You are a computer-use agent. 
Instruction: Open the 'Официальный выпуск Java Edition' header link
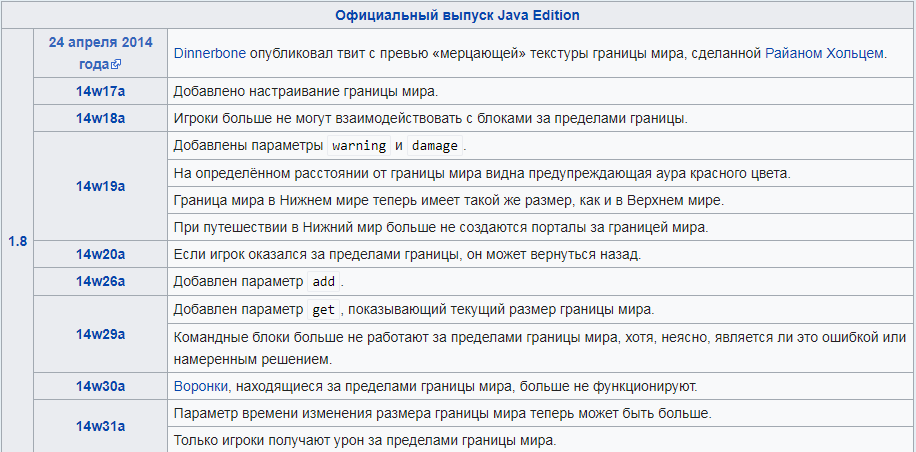pyautogui.click(x=457, y=15)
